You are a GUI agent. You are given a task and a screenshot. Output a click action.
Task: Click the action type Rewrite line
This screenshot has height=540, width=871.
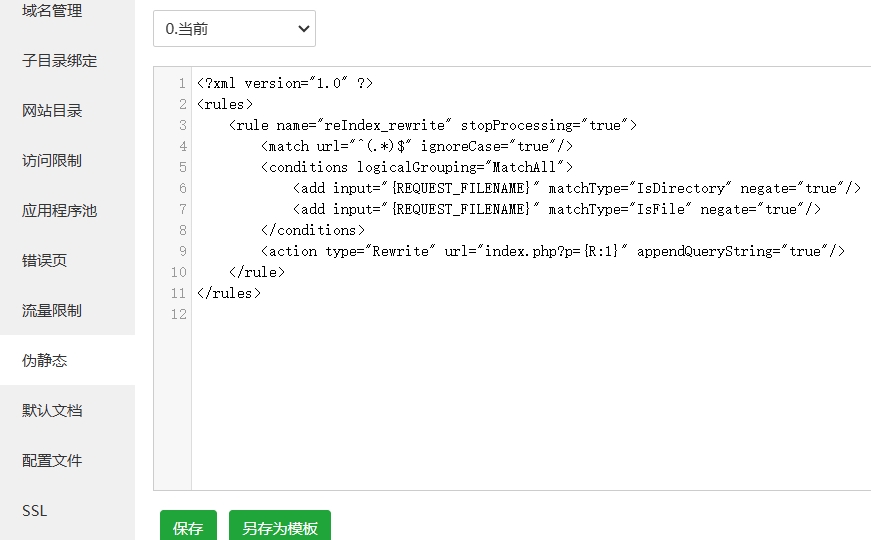click(552, 251)
